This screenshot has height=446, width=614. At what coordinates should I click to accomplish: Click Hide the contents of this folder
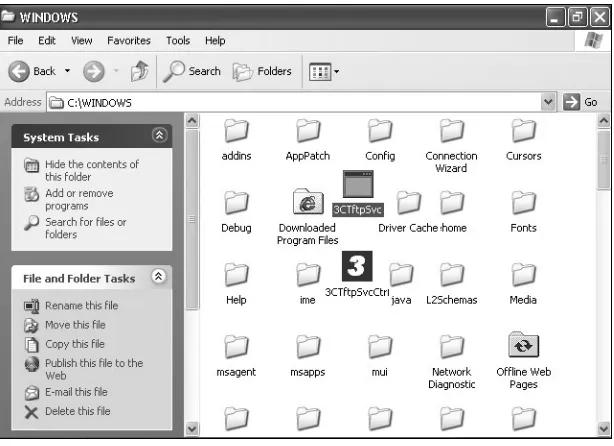[x=81, y=170]
